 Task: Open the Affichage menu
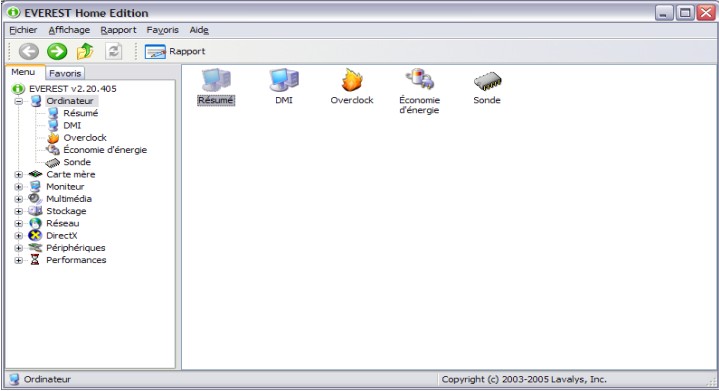coord(69,30)
